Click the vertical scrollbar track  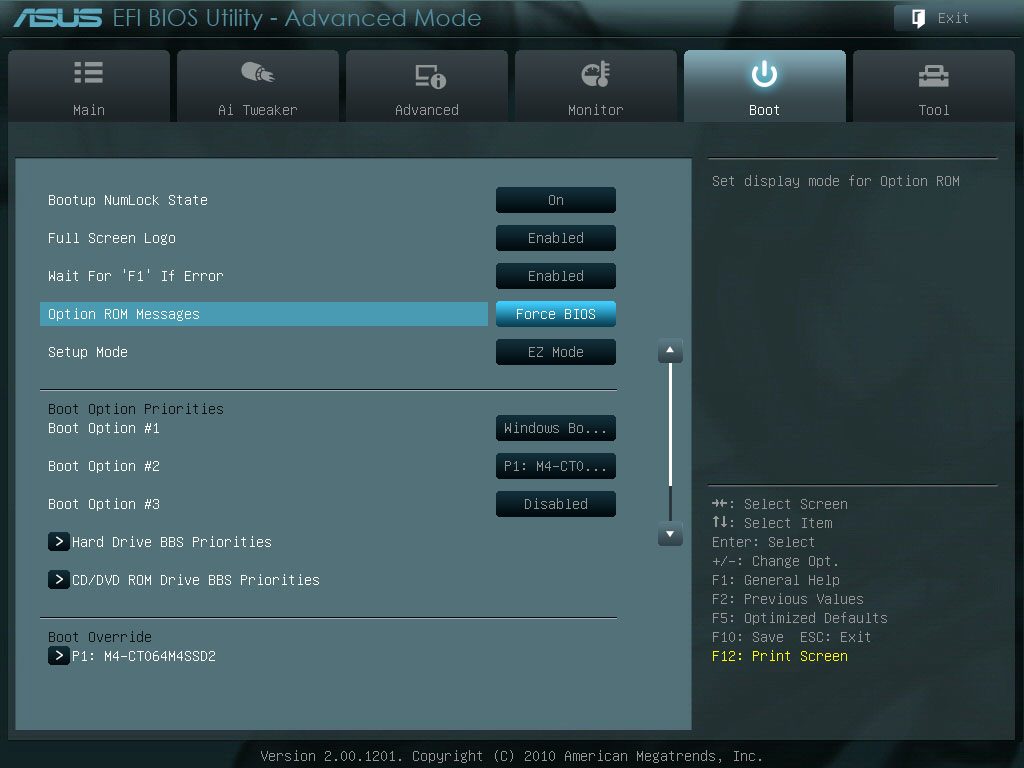[x=670, y=441]
